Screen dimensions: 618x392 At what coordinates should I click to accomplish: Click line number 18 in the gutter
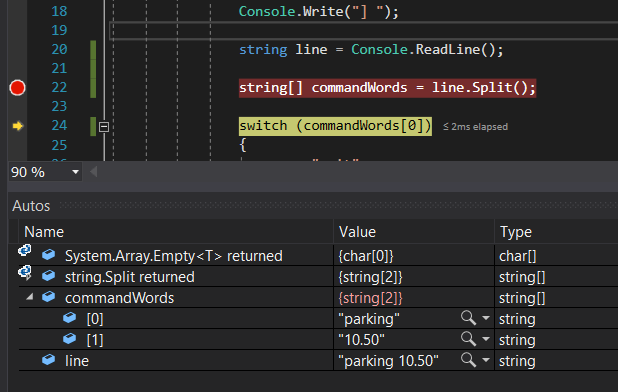[x=59, y=11]
